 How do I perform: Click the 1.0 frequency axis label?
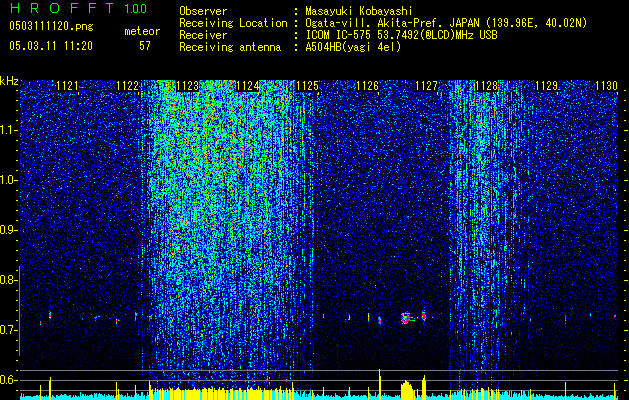[9, 180]
